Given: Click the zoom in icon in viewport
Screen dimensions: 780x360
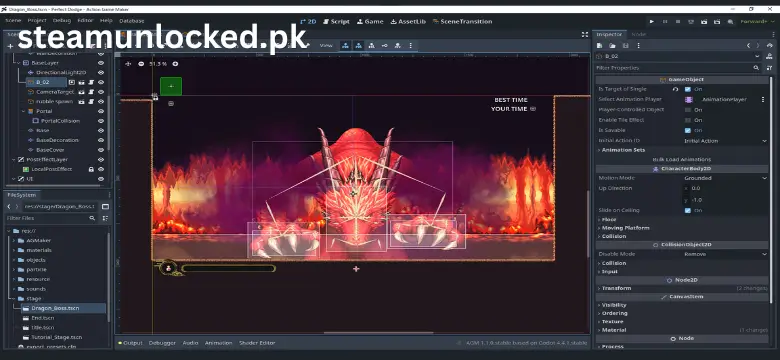Looking at the screenshot, I should (175, 64).
